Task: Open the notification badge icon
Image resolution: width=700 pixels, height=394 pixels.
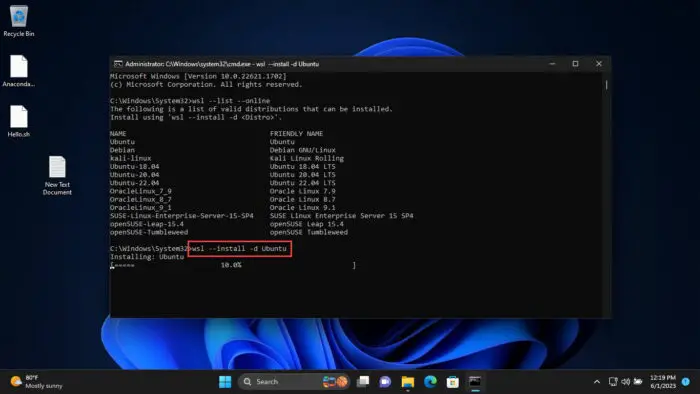Action: pos(686,382)
